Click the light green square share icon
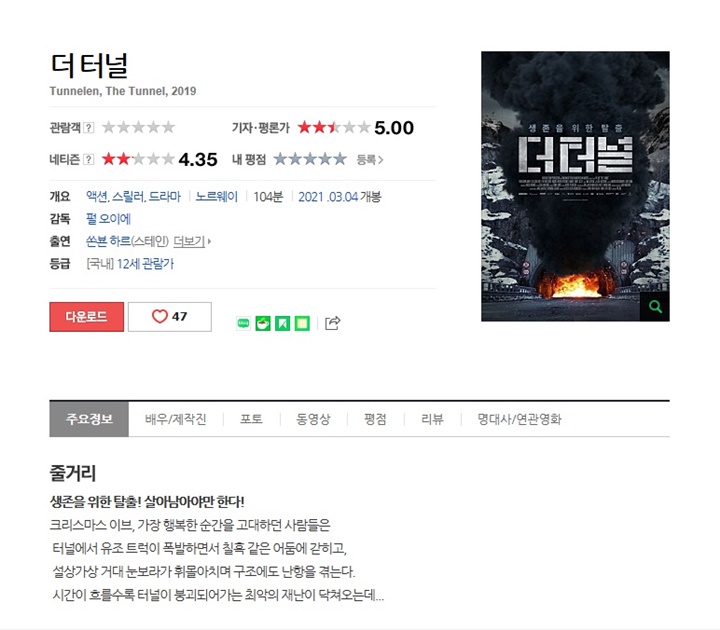 [302, 323]
